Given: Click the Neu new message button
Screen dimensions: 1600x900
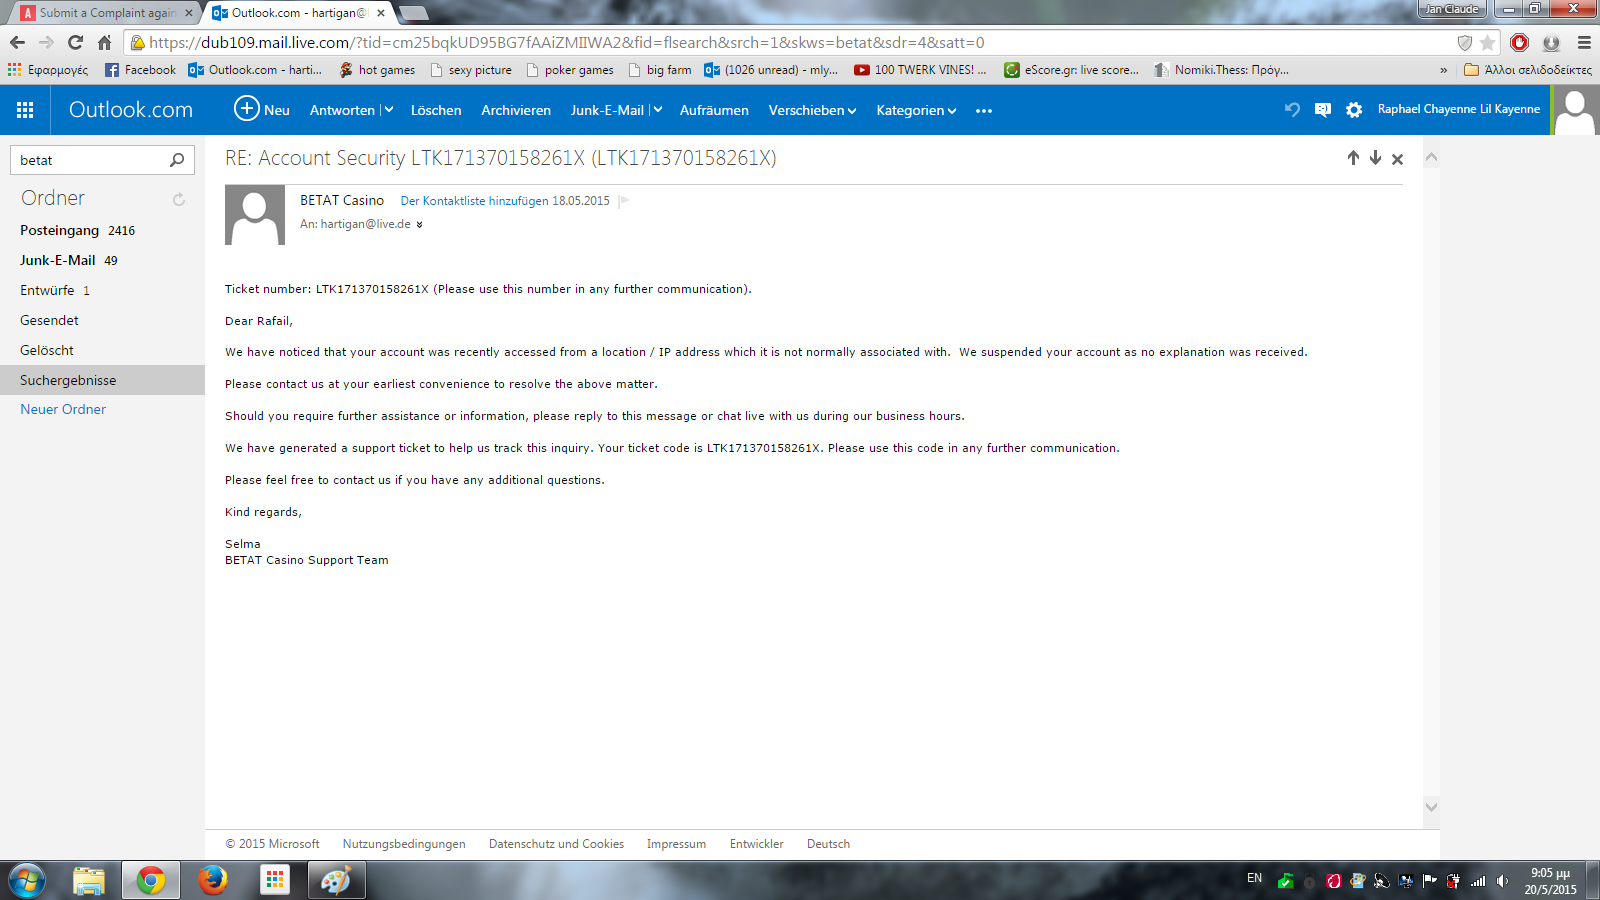Looking at the screenshot, I should (262, 110).
